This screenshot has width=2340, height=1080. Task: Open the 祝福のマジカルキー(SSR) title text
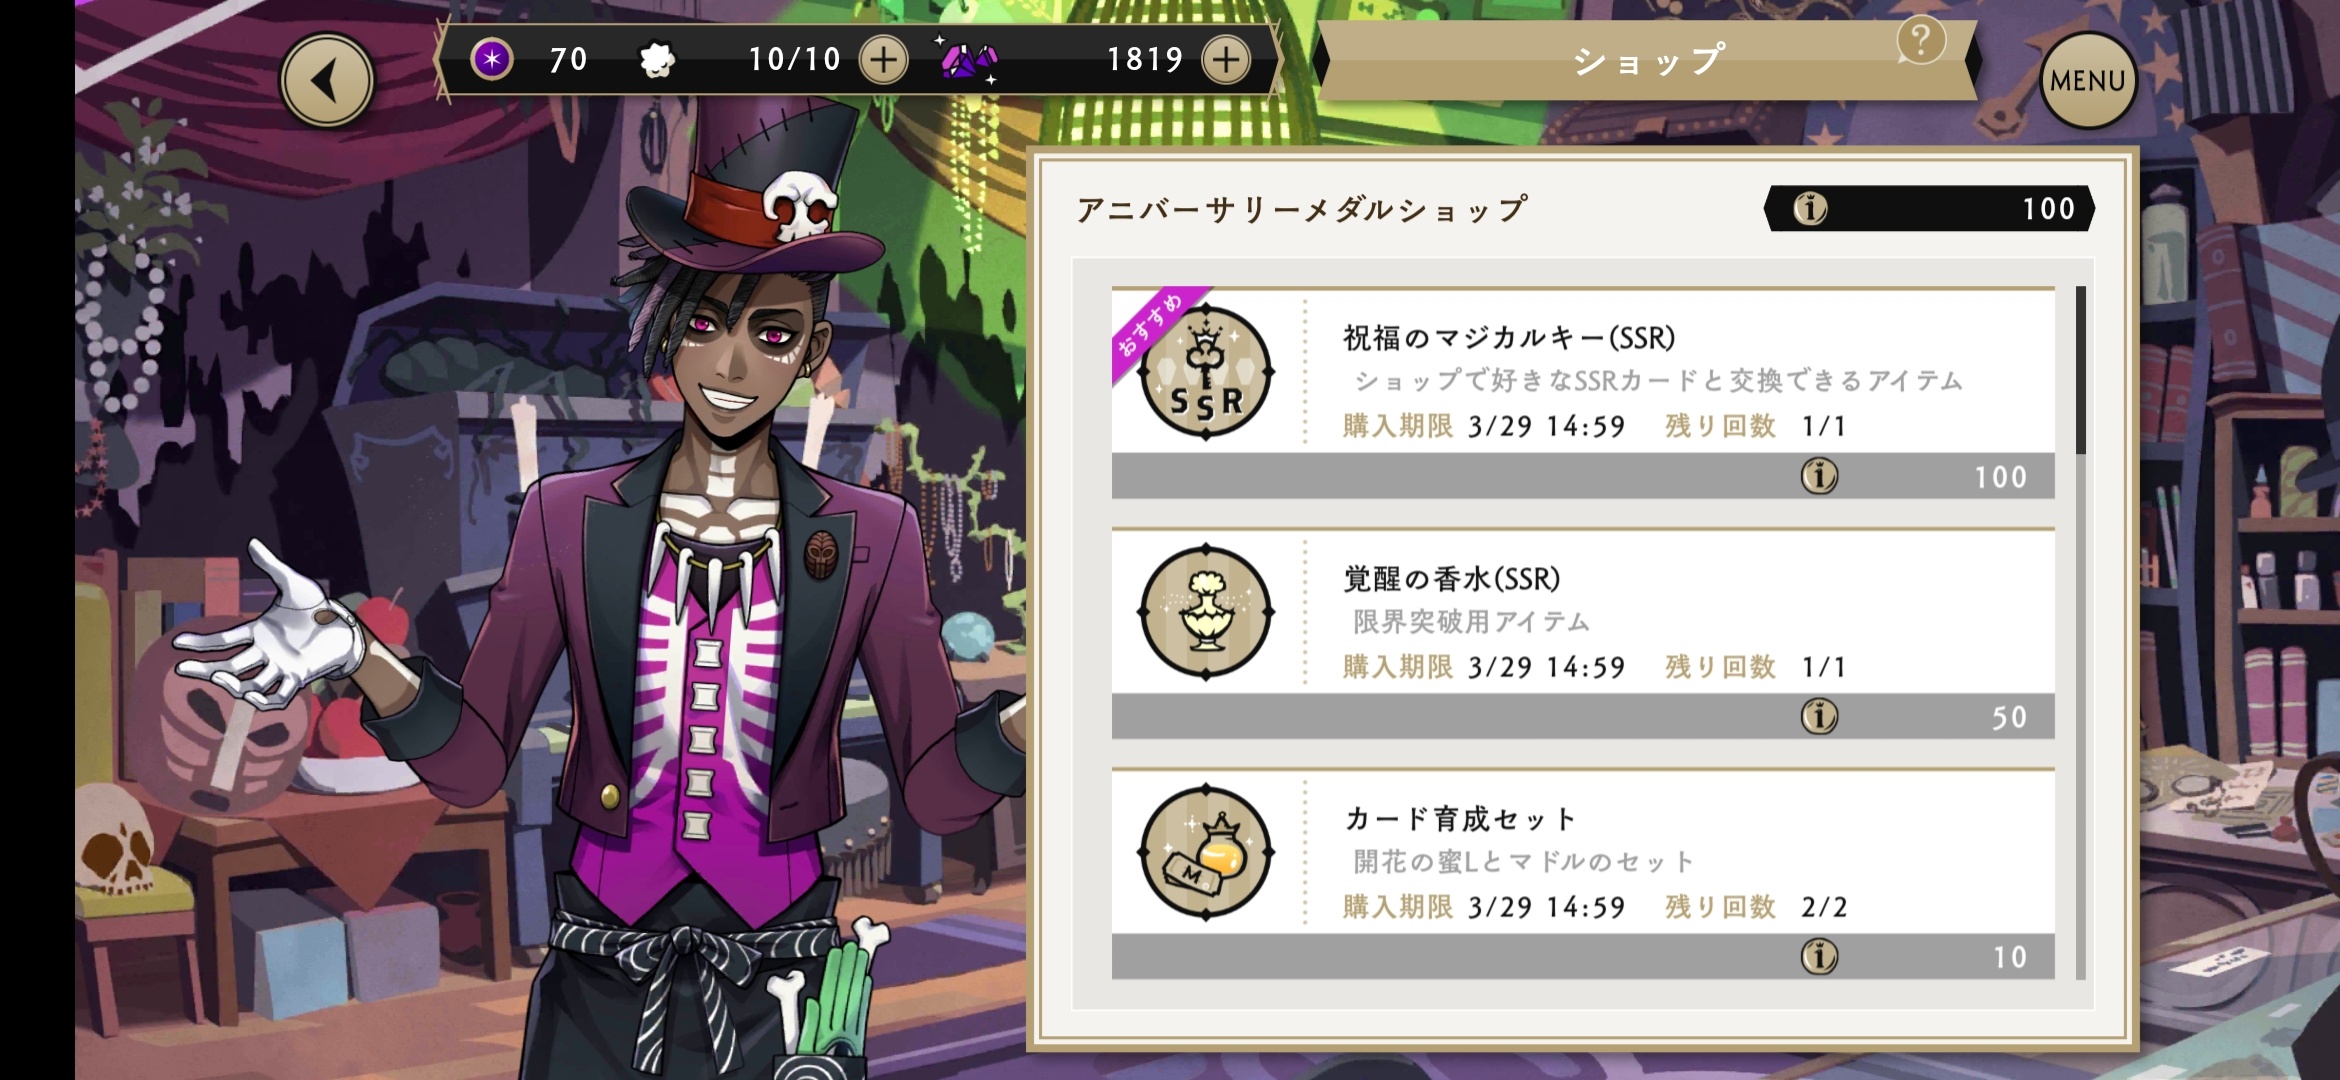pyautogui.click(x=1509, y=338)
